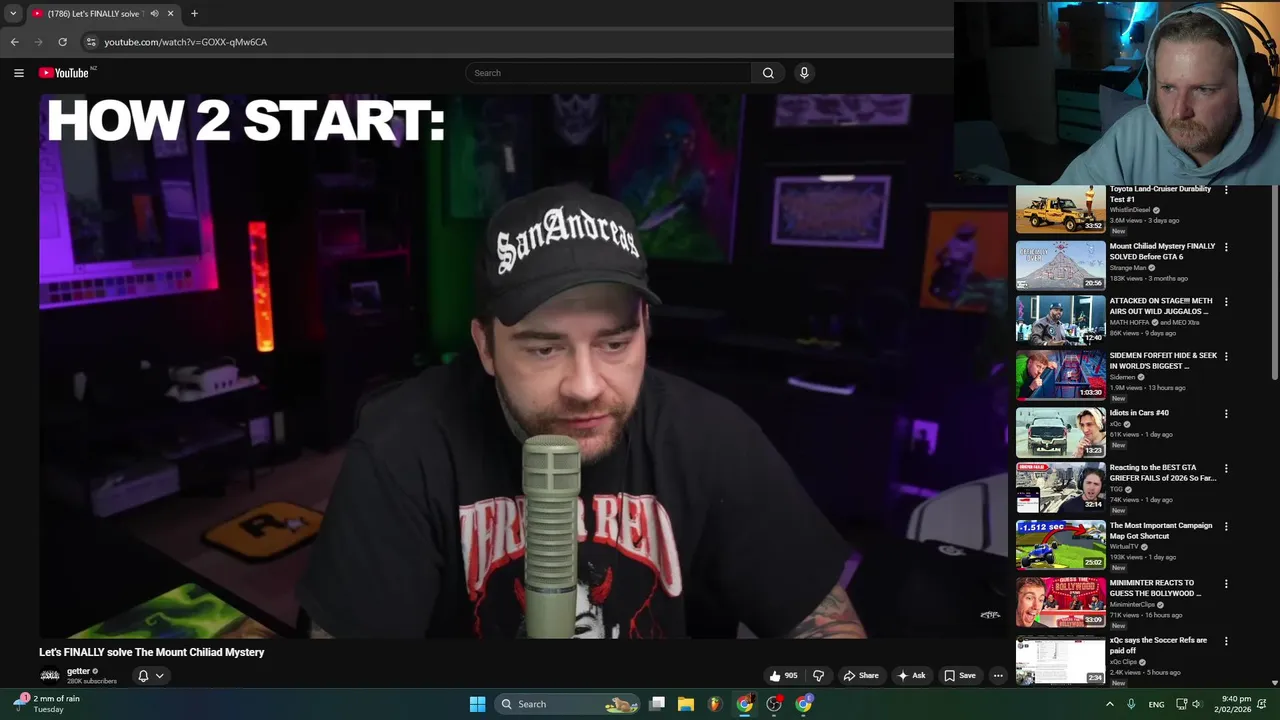This screenshot has width=1280, height=720.
Task: Open options menu for Mount Chiliad Mystery video
Action: 1226,247
